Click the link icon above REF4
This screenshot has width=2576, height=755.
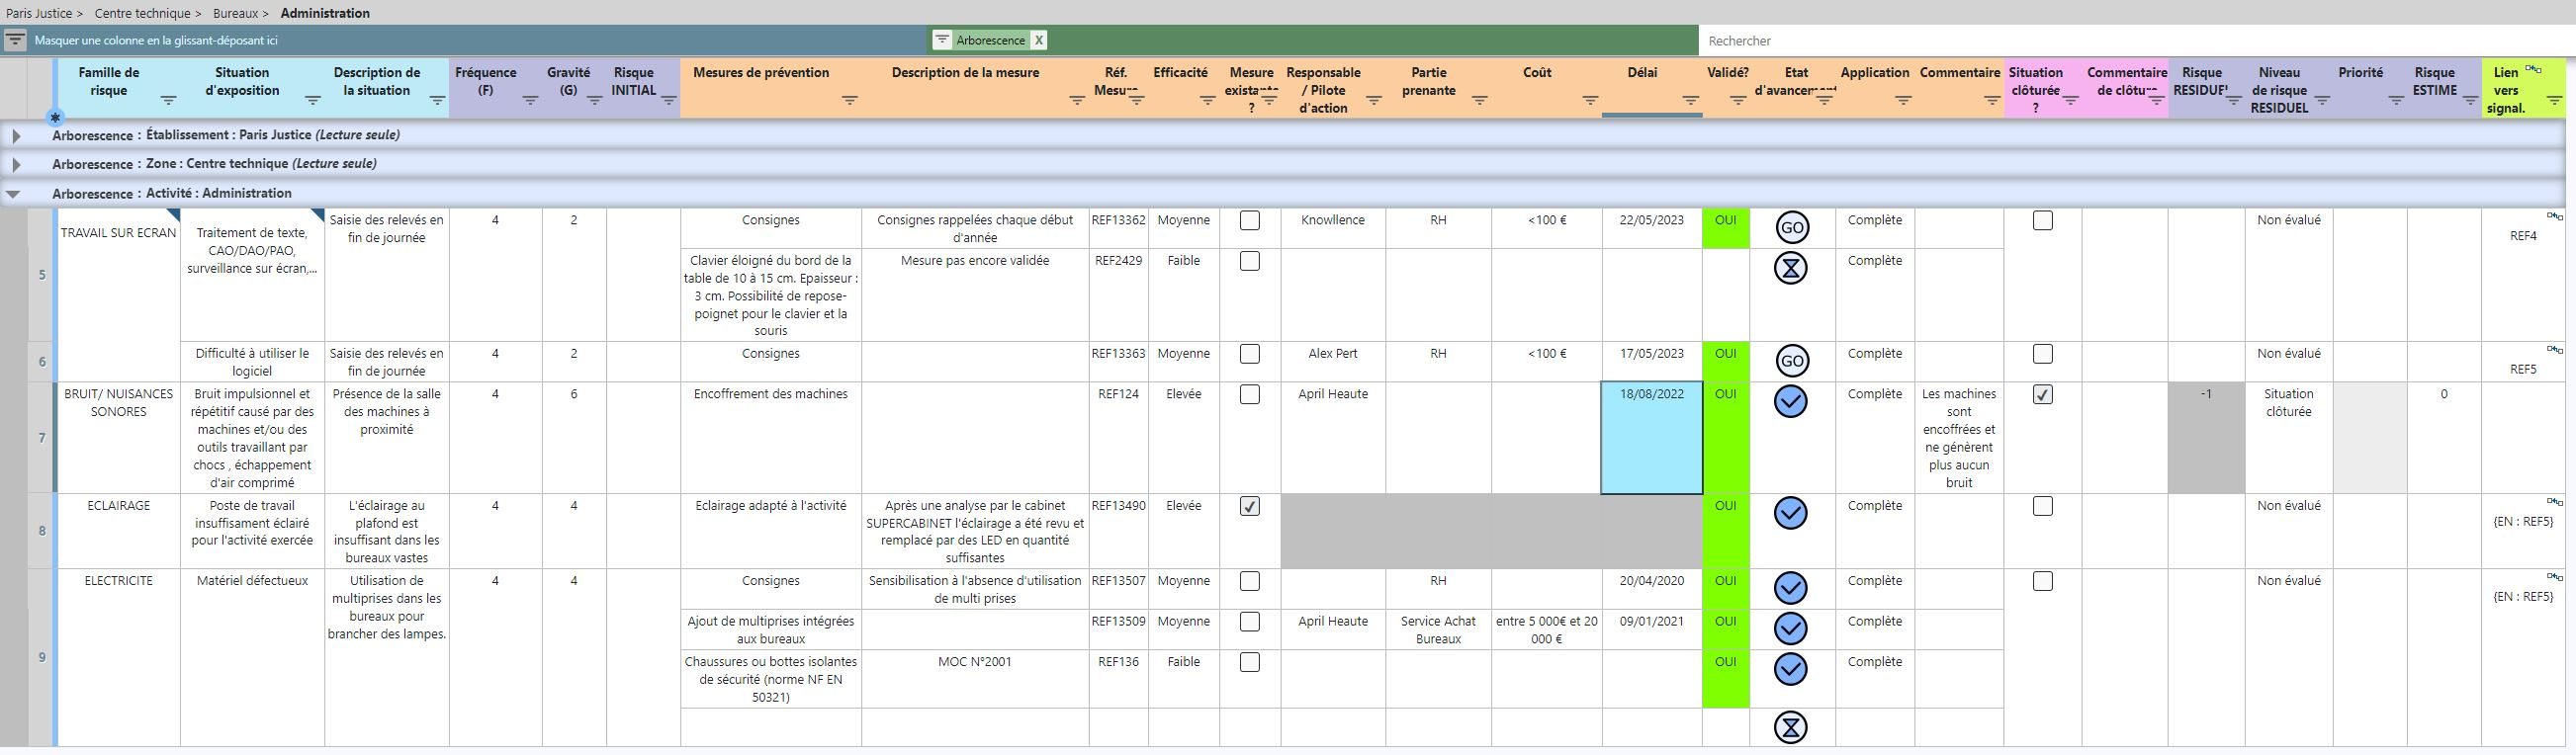pyautogui.click(x=2554, y=216)
